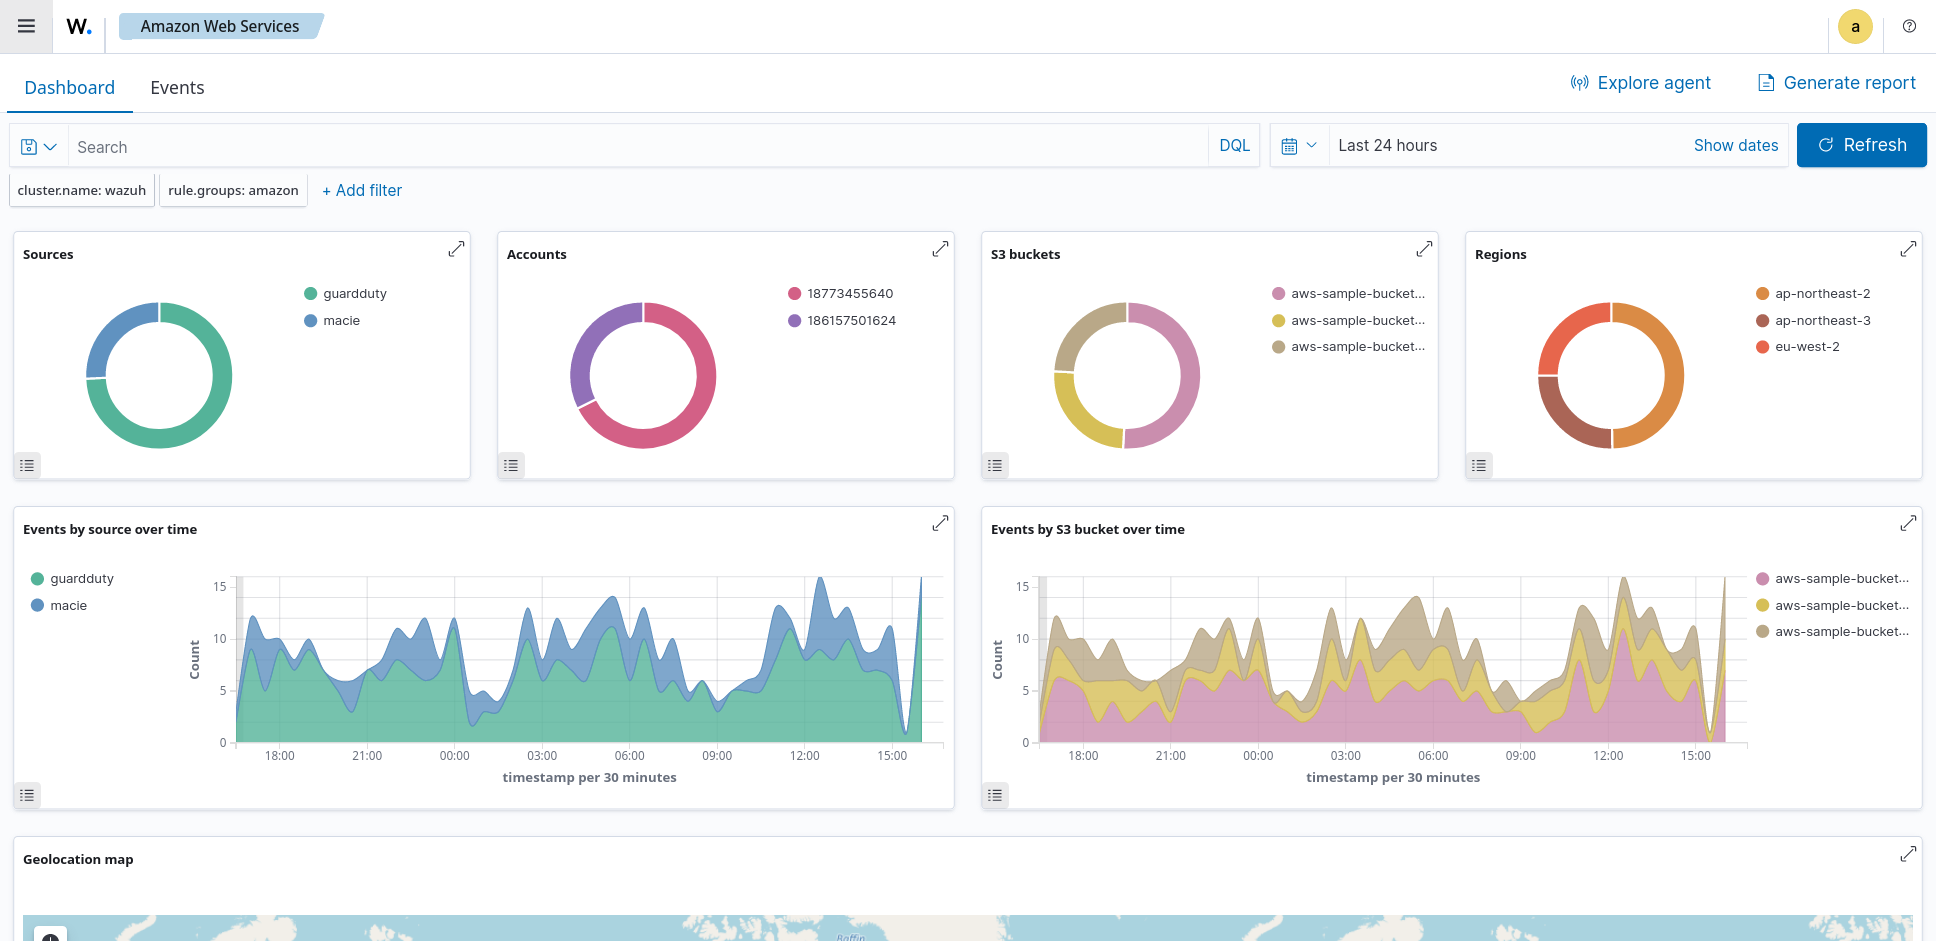Click the Wazuh logo home icon
1936x941 pixels.
pyautogui.click(x=79, y=27)
